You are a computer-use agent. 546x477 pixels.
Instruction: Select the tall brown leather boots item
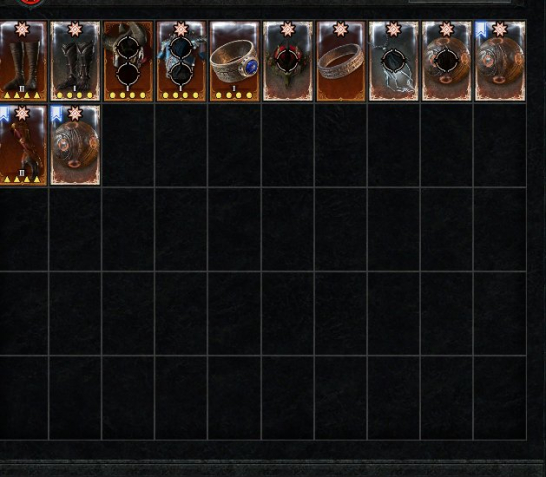coord(23,61)
